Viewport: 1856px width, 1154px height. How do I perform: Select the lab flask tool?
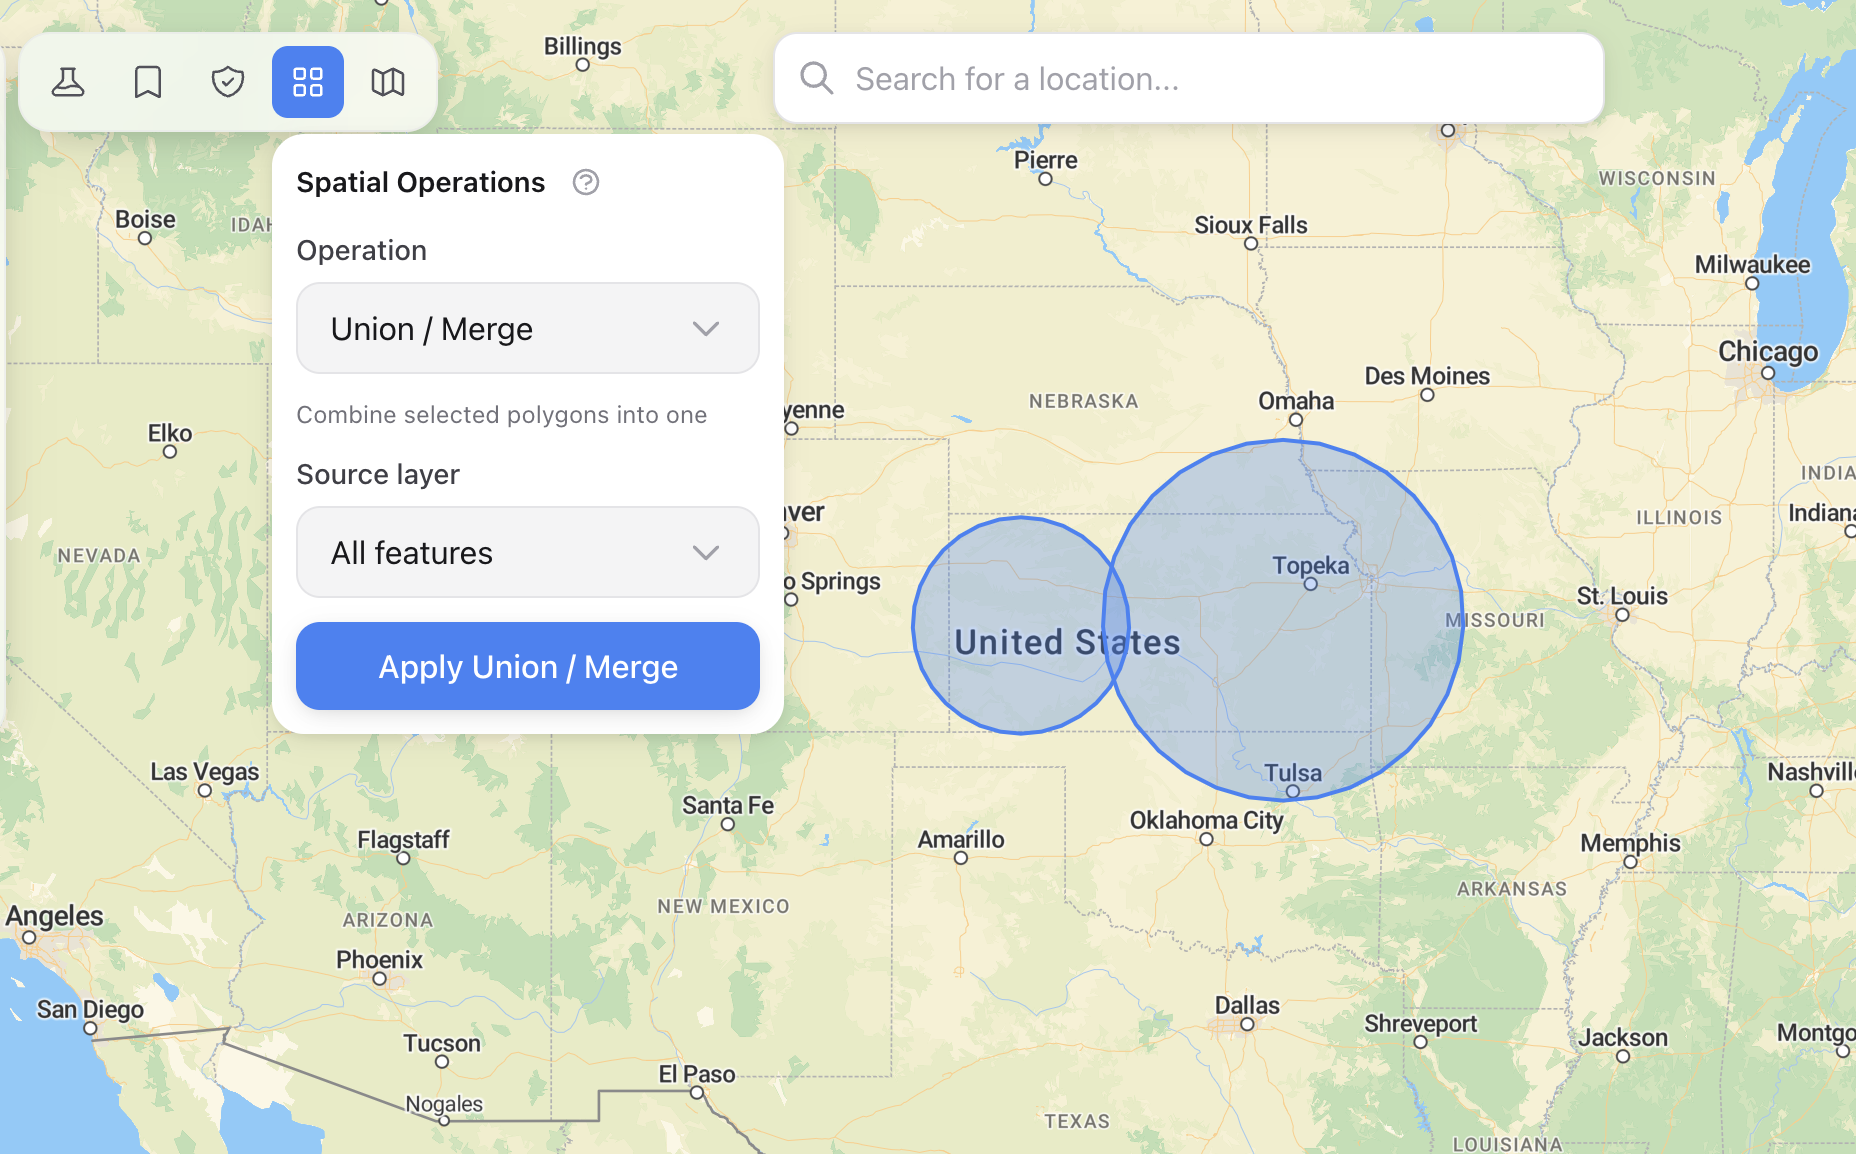68,82
